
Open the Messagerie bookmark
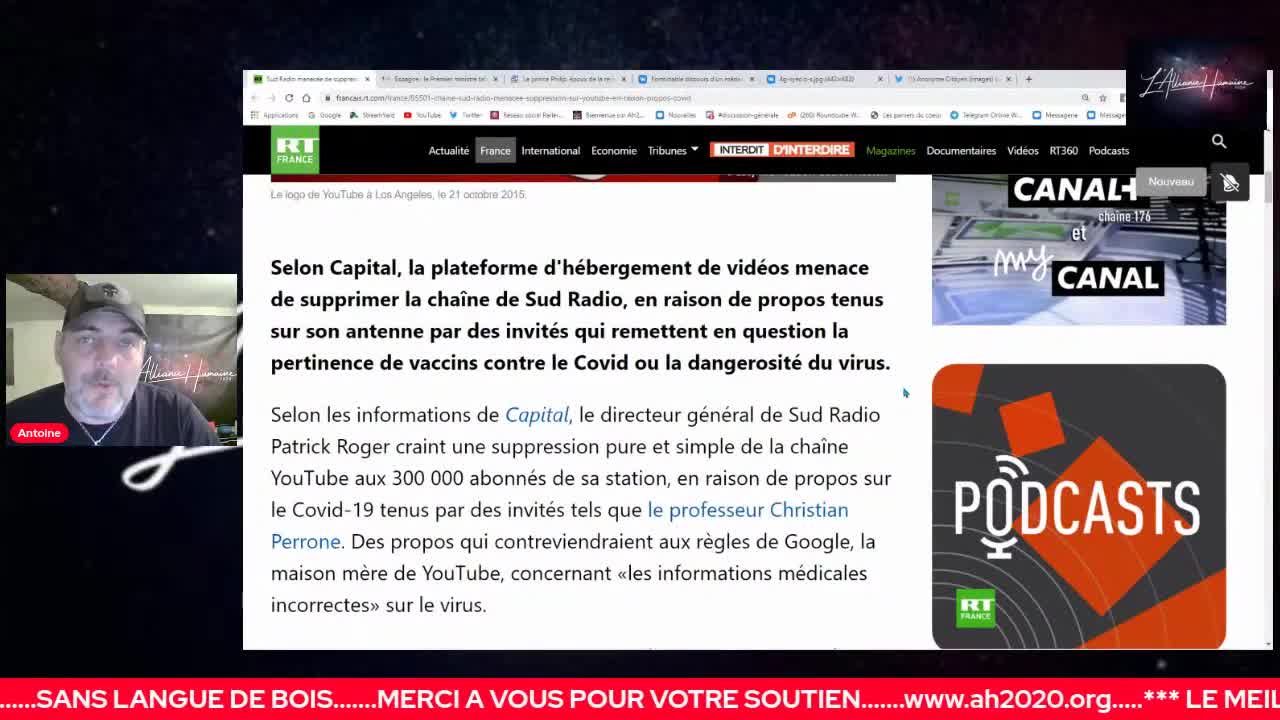click(1055, 115)
